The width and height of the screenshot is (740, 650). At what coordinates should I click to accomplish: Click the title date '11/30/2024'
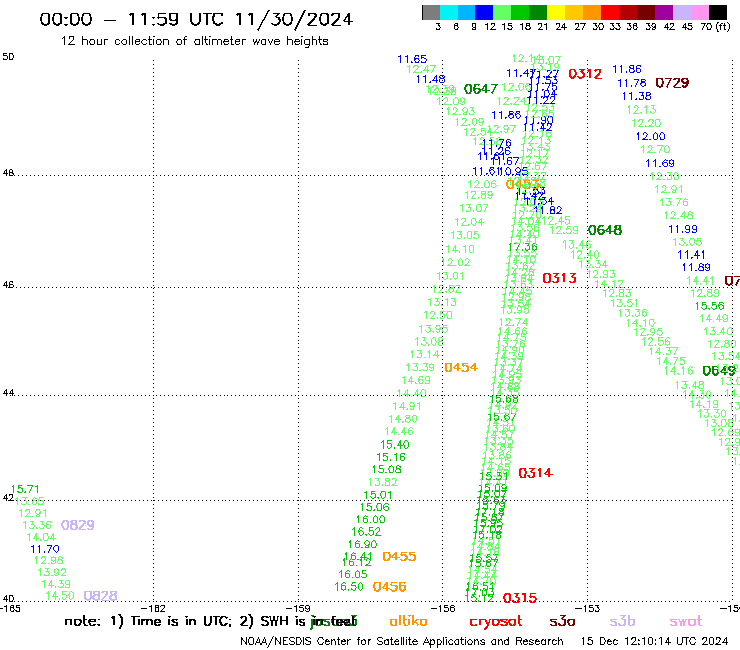coord(294,19)
